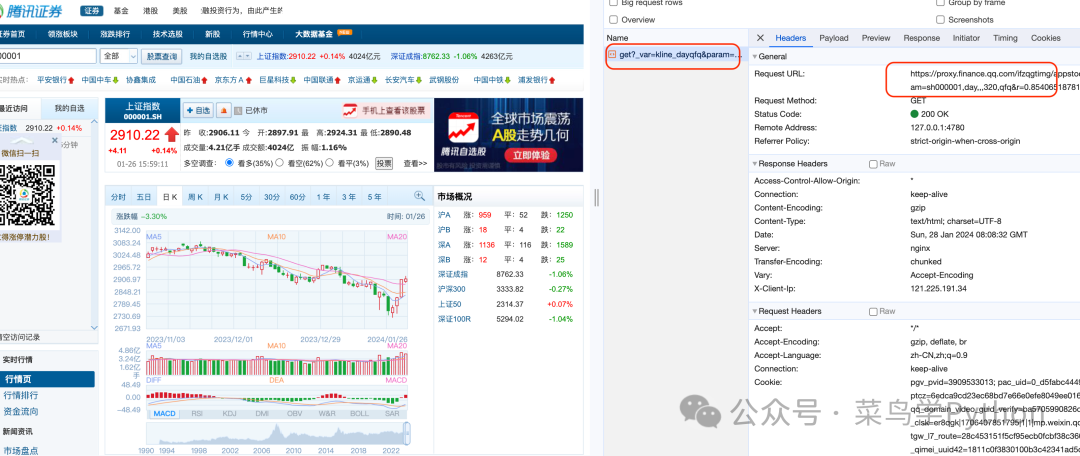
Task: Select the BOLL indicator tab
Action: 360,413
